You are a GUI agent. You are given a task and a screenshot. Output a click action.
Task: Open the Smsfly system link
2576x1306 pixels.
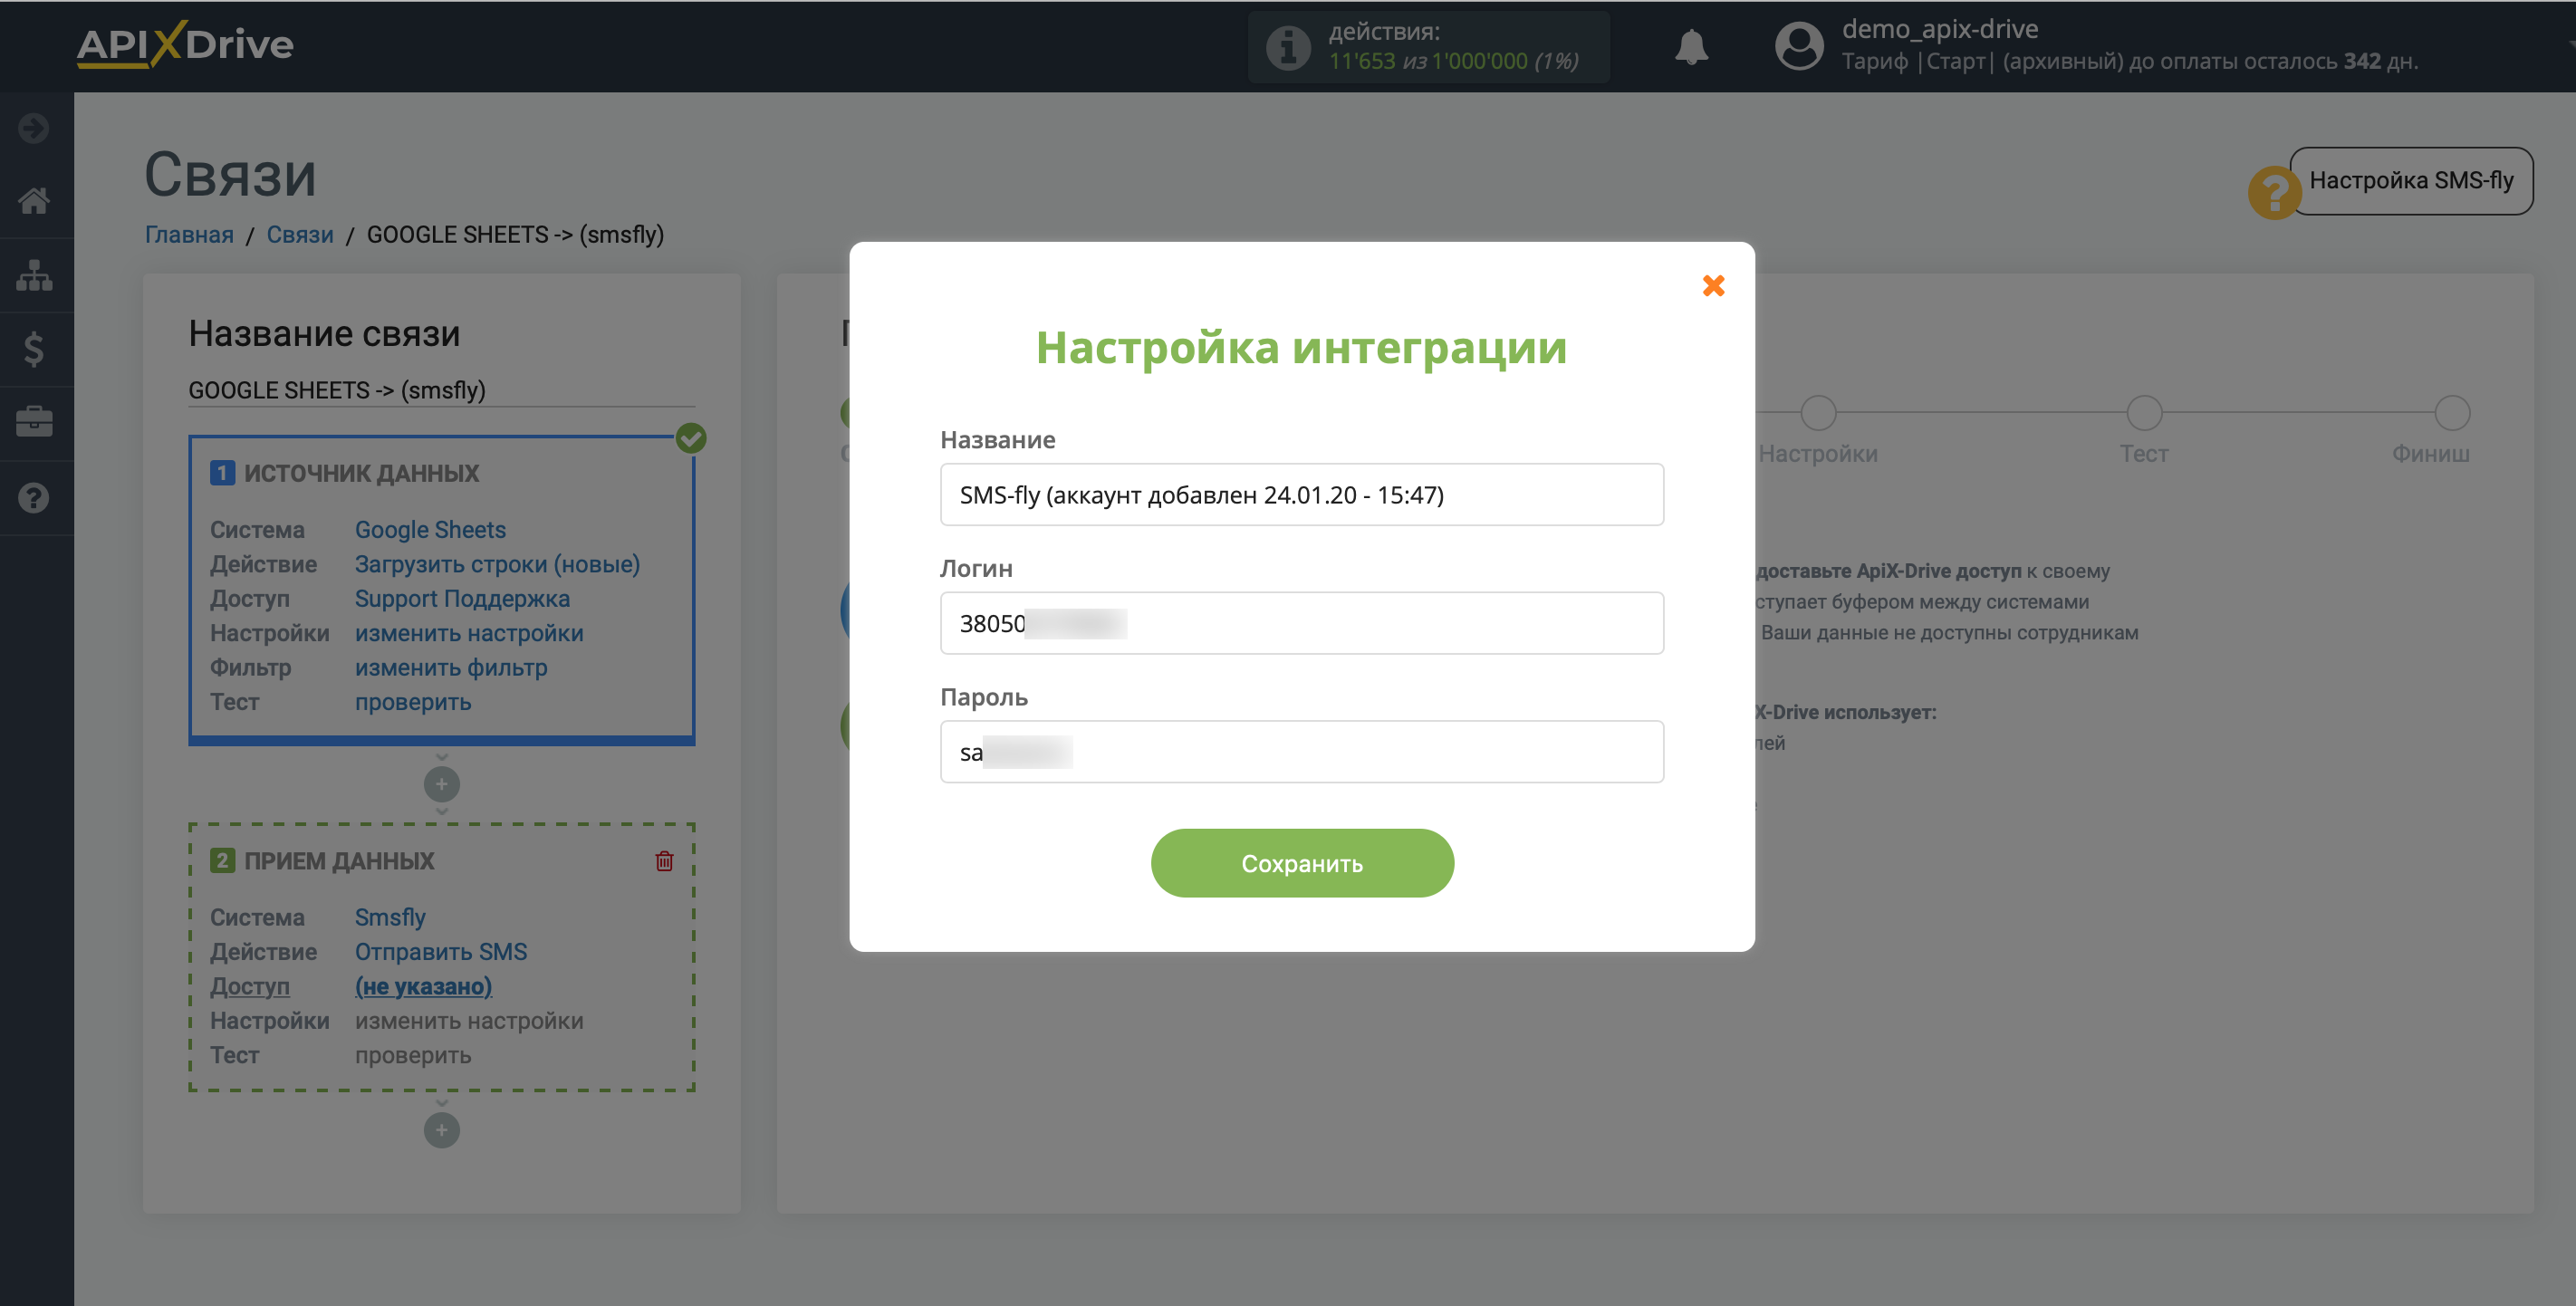click(390, 917)
